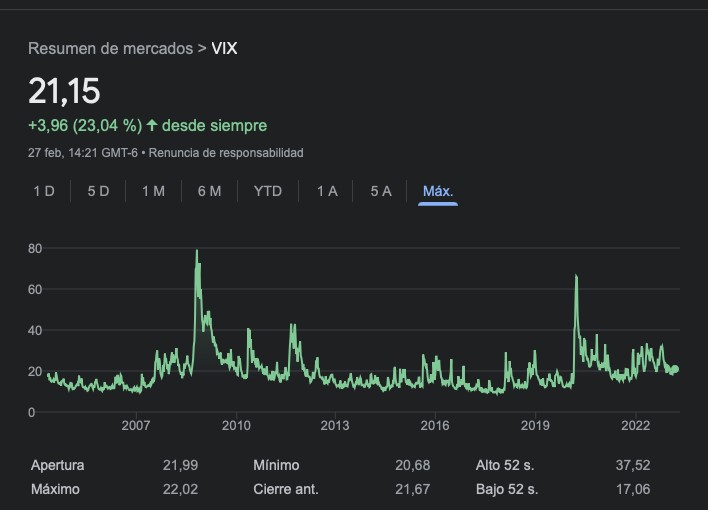Choose the 6 M range tab
708x510 pixels.
coord(209,191)
